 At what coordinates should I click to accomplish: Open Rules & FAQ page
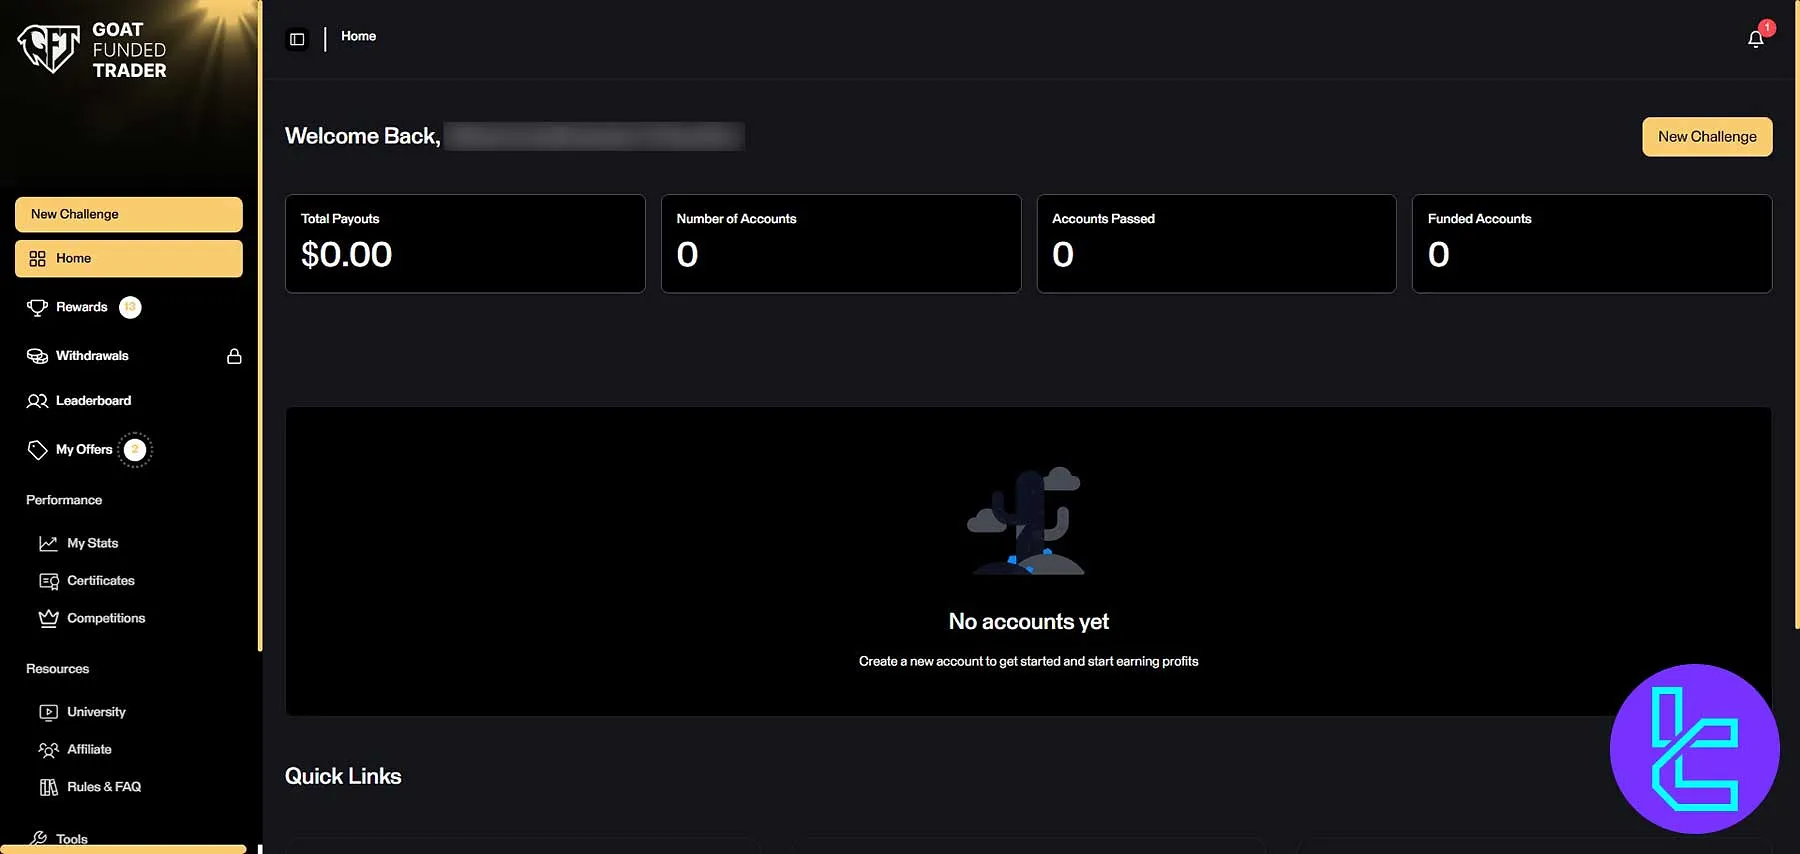point(103,788)
